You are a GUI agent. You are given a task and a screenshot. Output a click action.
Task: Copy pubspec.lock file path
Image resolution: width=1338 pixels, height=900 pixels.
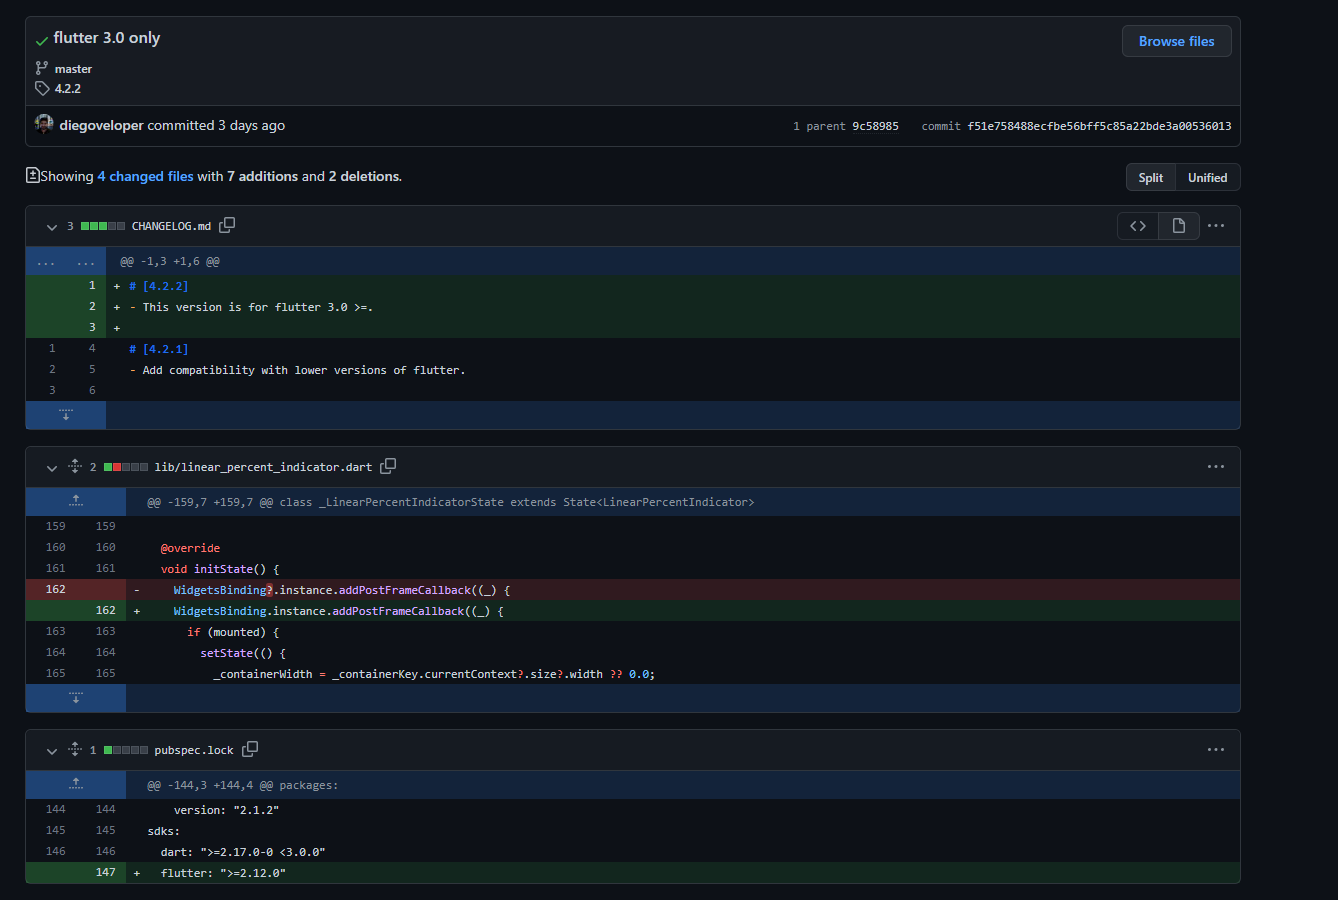coord(250,749)
